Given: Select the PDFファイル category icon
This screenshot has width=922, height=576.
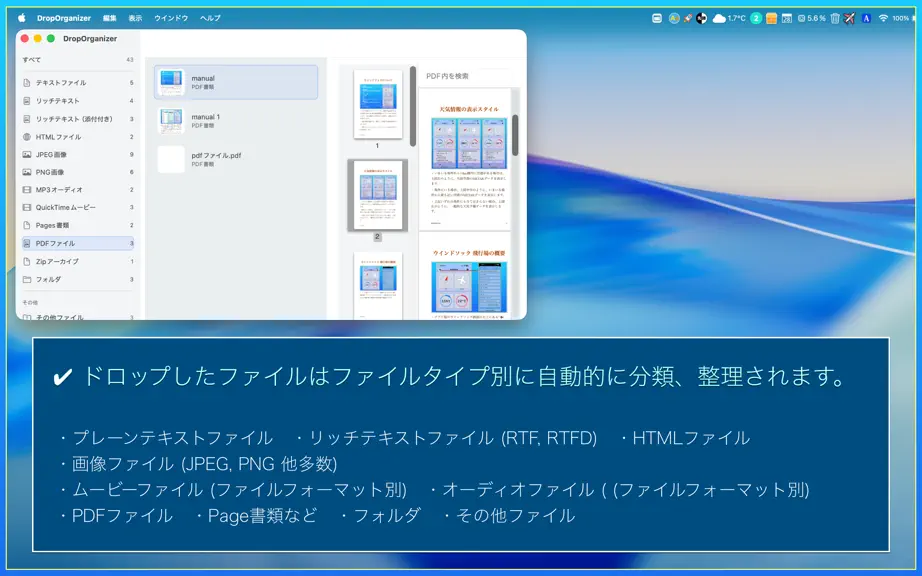Looking at the screenshot, I should (26, 243).
